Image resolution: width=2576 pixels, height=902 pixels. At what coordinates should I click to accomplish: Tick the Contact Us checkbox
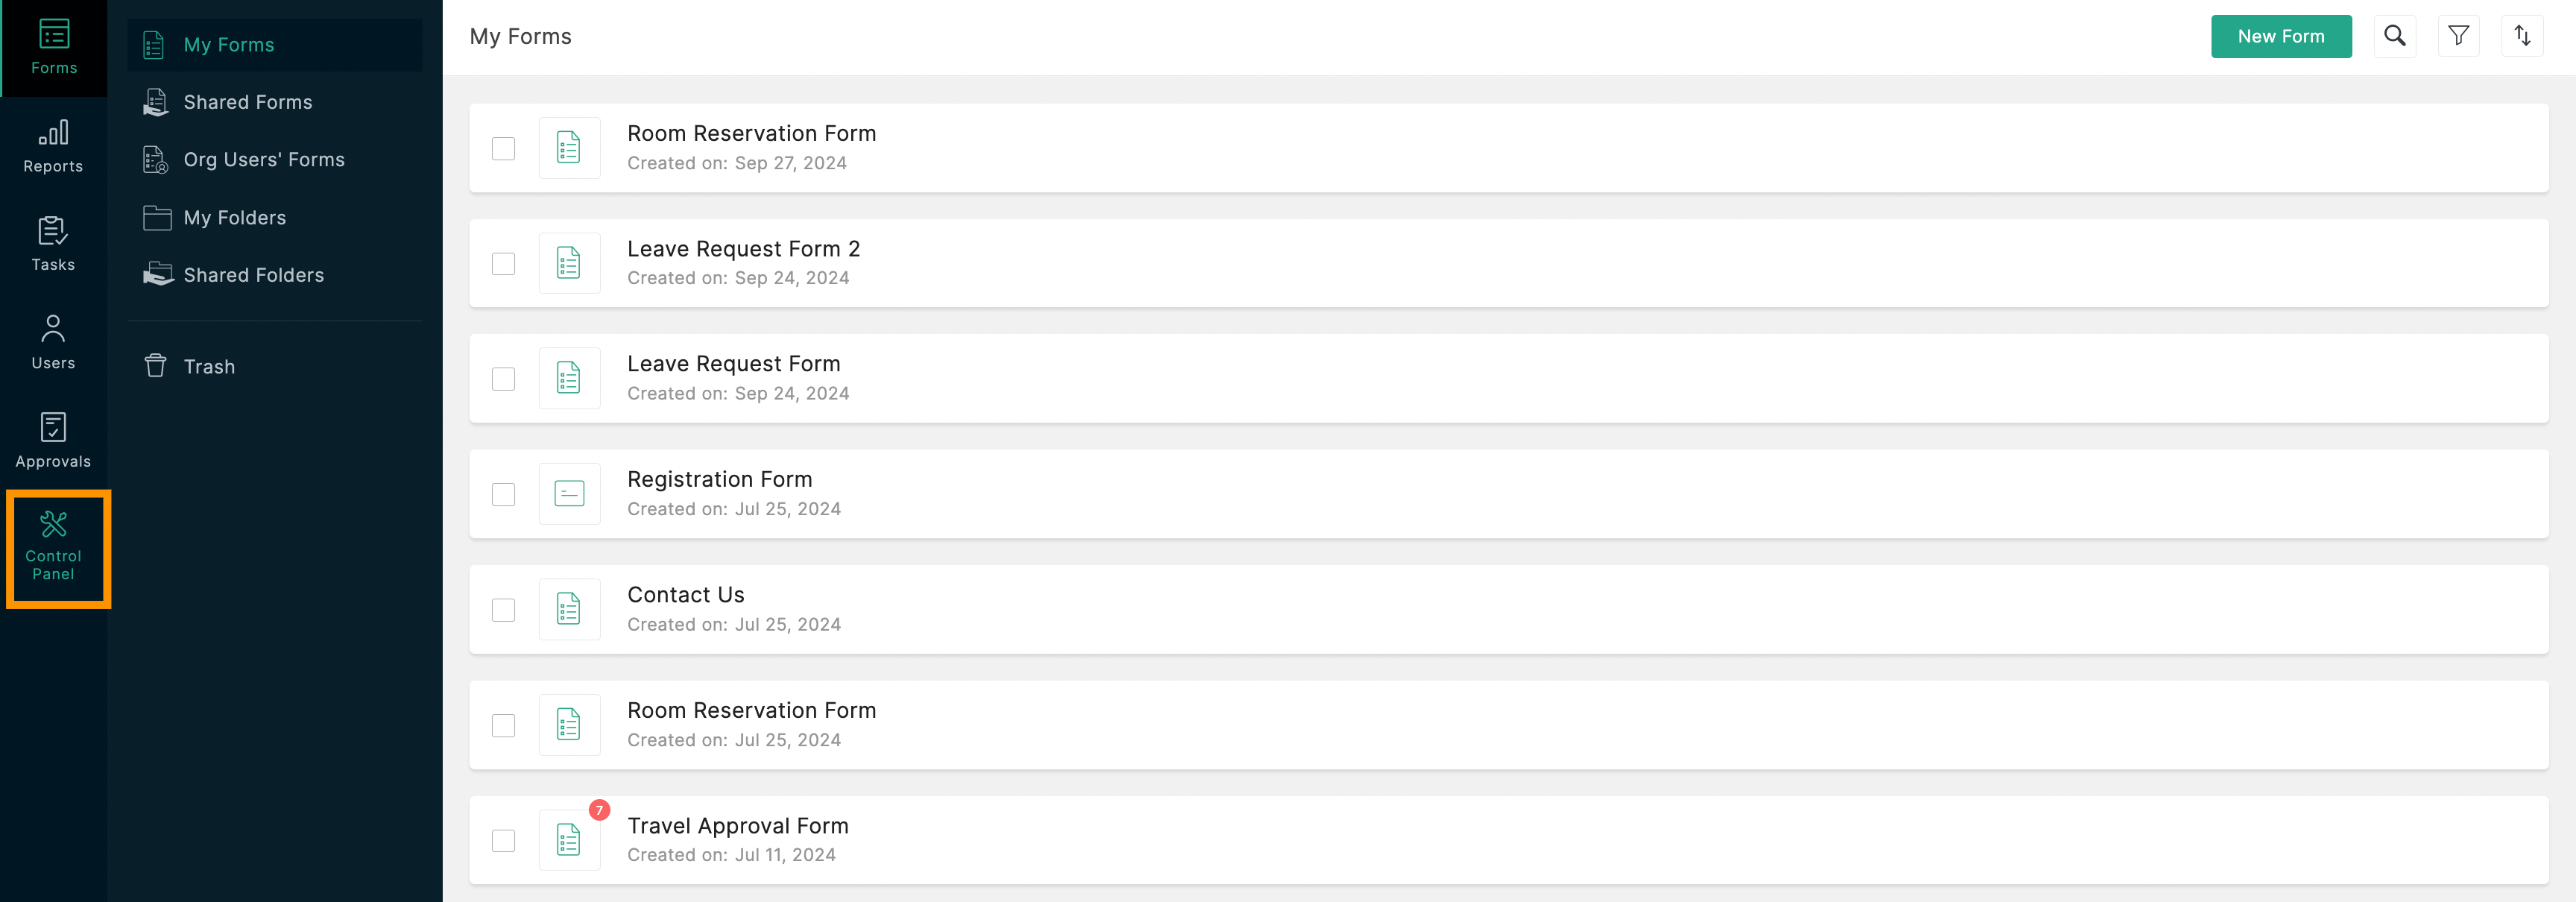click(503, 609)
